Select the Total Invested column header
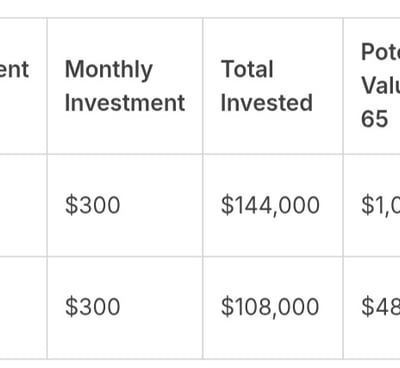This screenshot has width=400, height=368. 273,86
